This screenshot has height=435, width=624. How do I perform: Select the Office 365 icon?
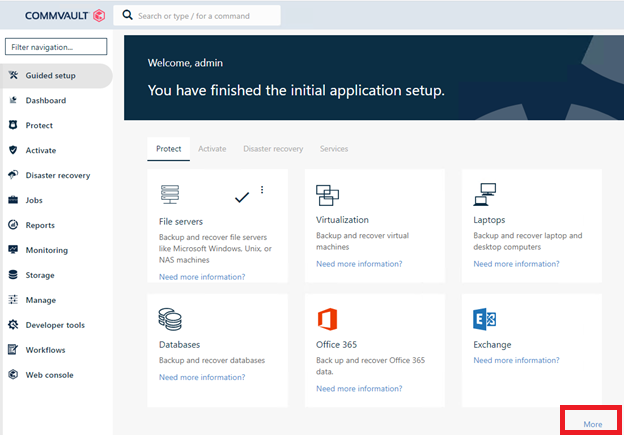point(327,320)
